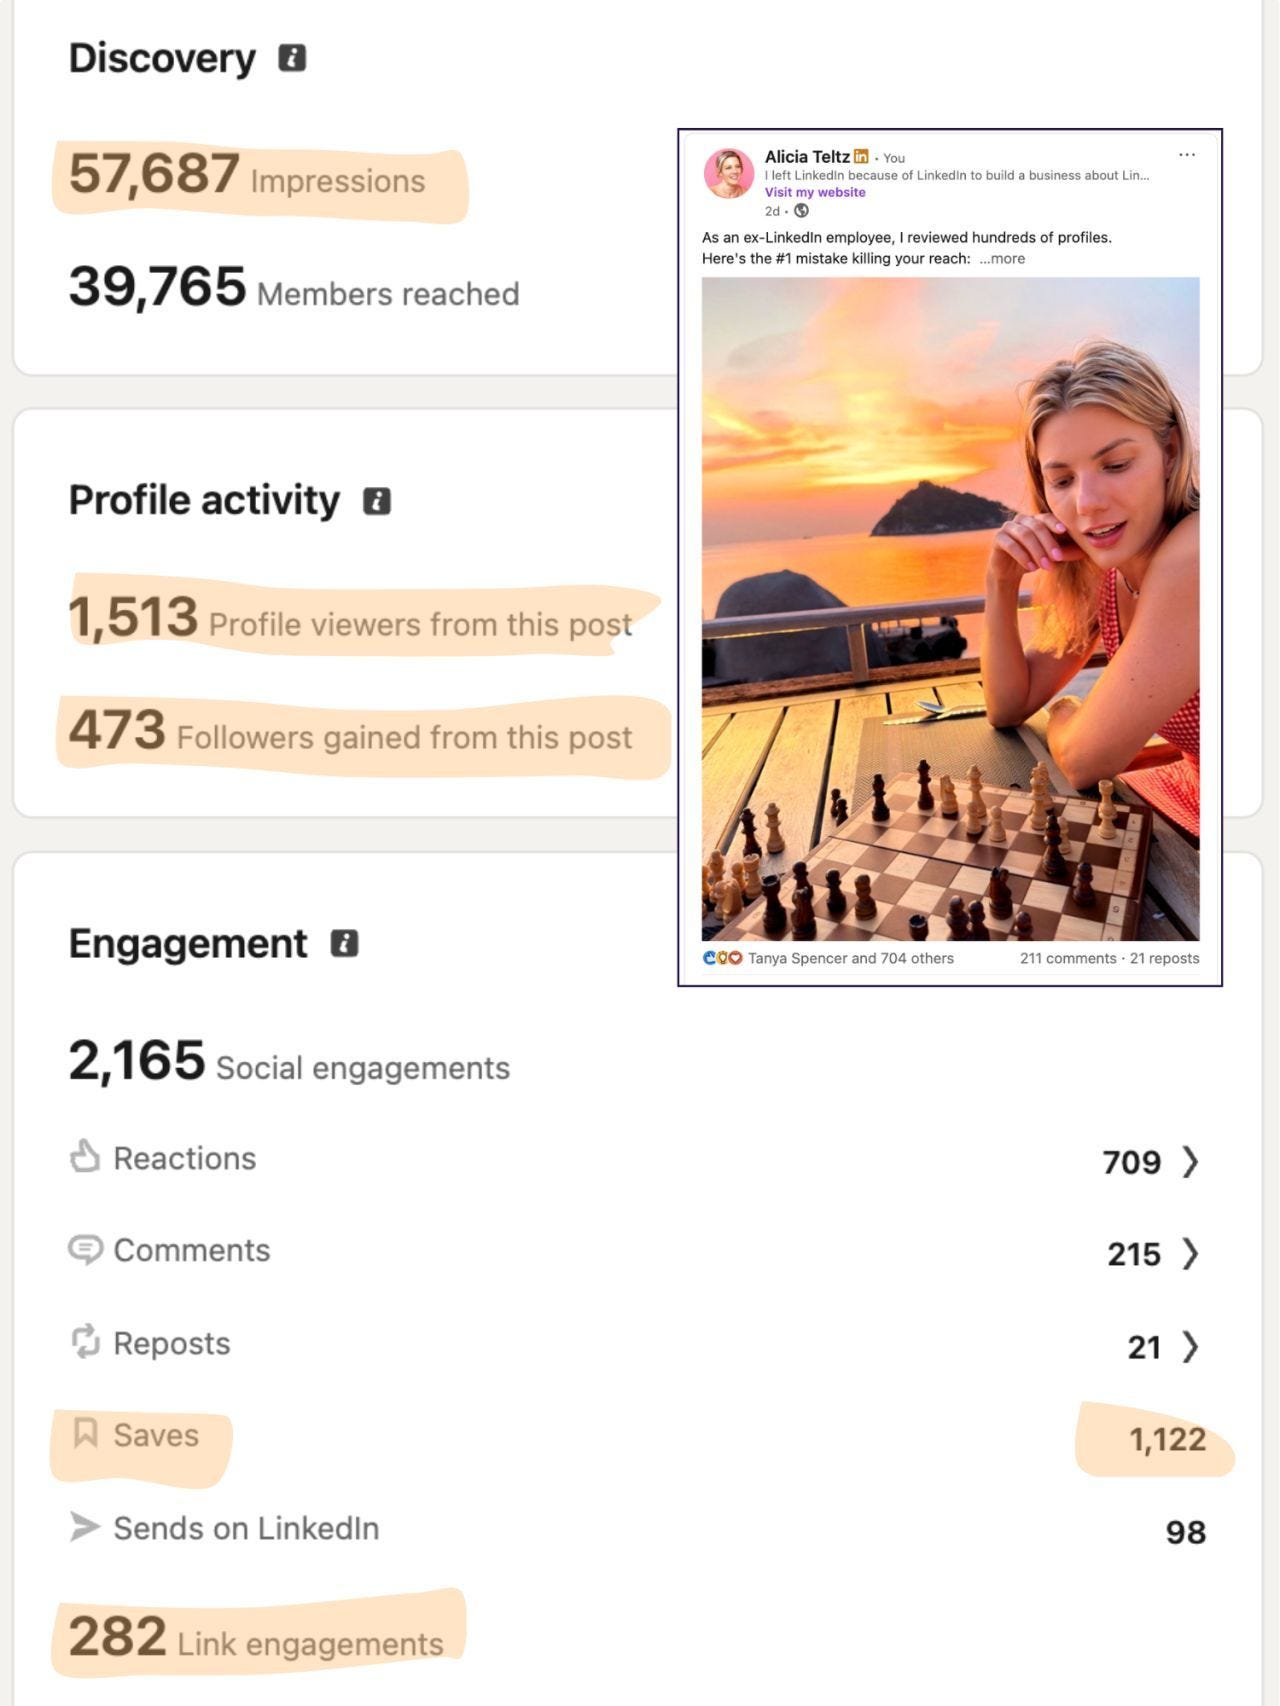Click Alicia Teltz's profile avatar

[x=729, y=173]
